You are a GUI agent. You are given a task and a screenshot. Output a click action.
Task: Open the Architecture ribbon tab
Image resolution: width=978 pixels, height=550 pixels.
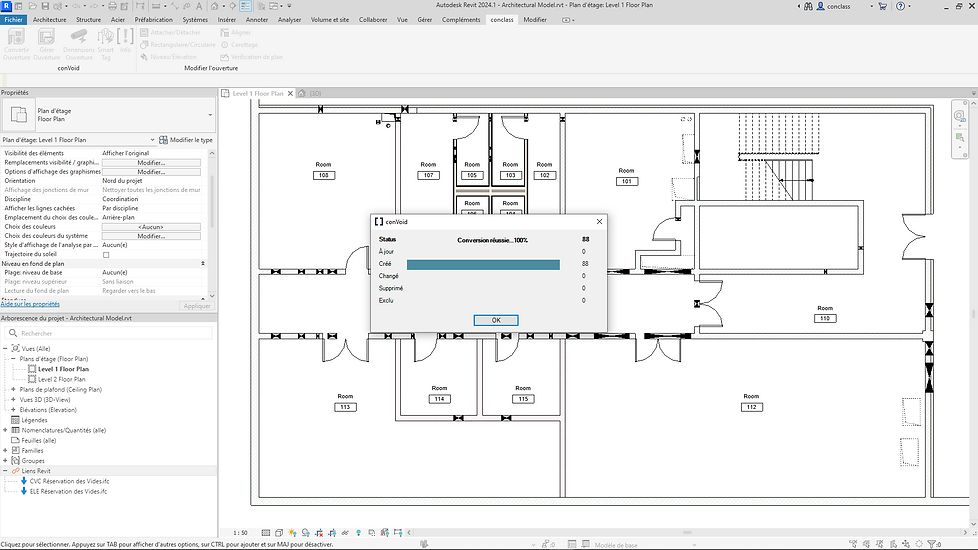point(49,19)
